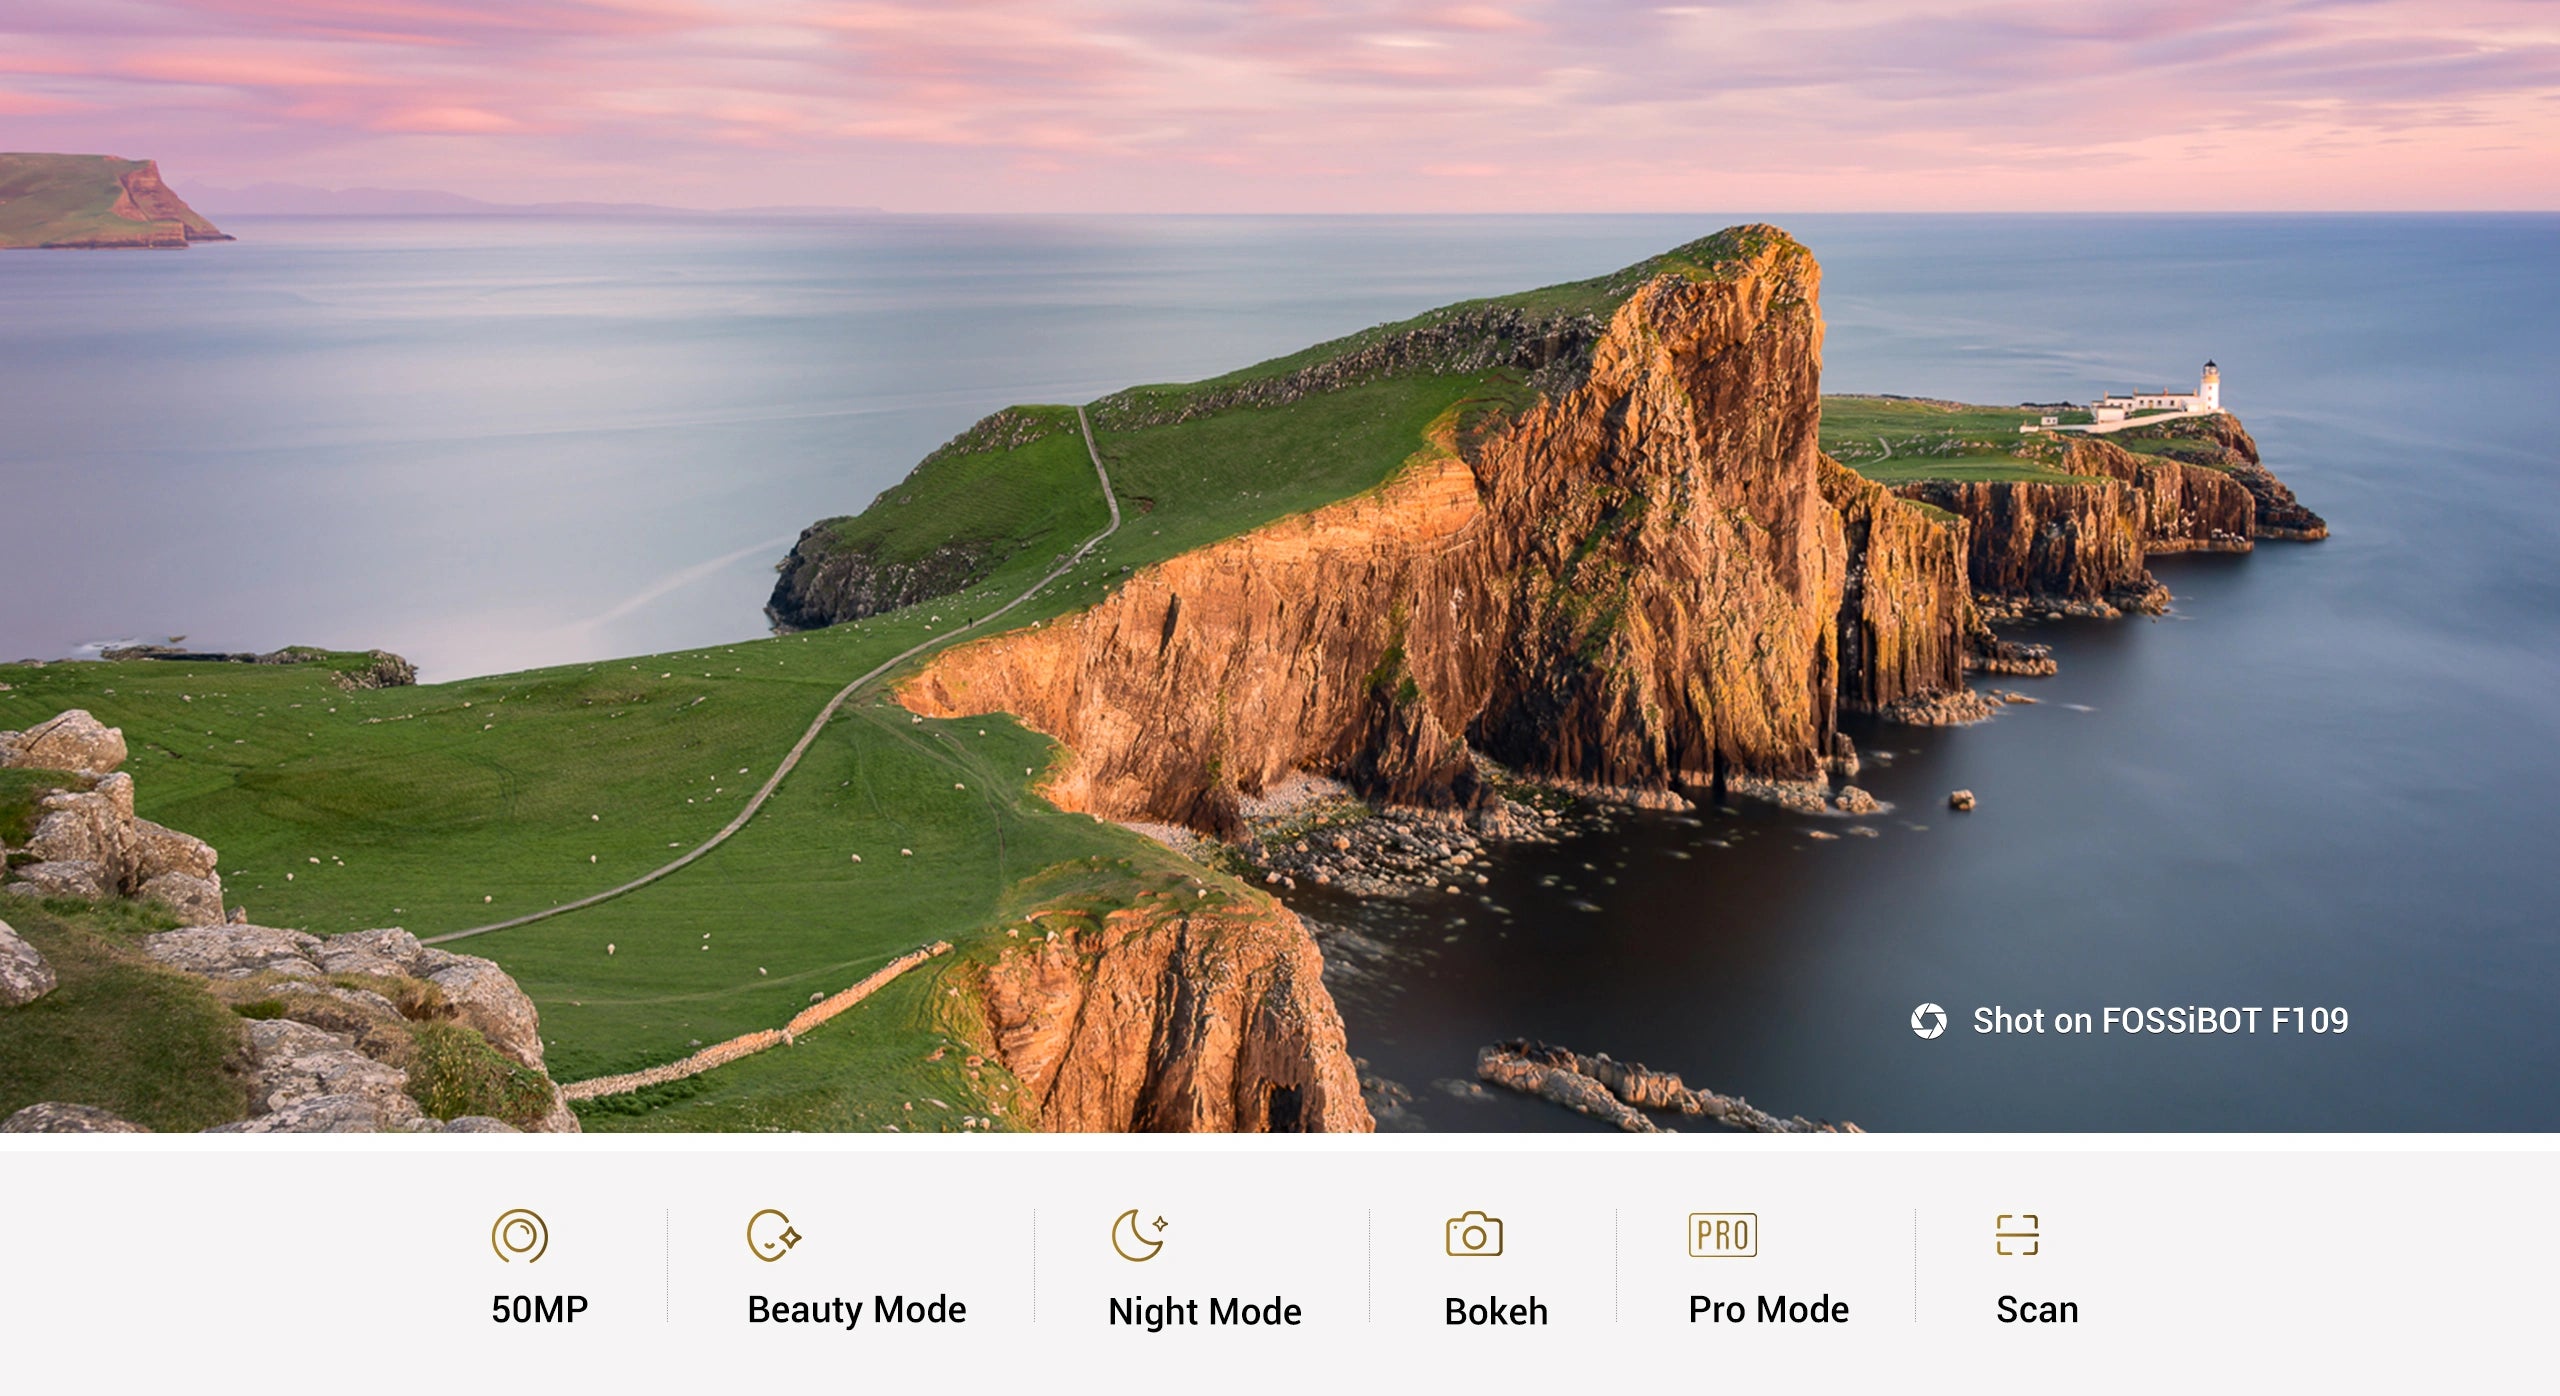The height and width of the screenshot is (1396, 2560).
Task: Click the camera shutter aperture icon
Action: 1928,1021
